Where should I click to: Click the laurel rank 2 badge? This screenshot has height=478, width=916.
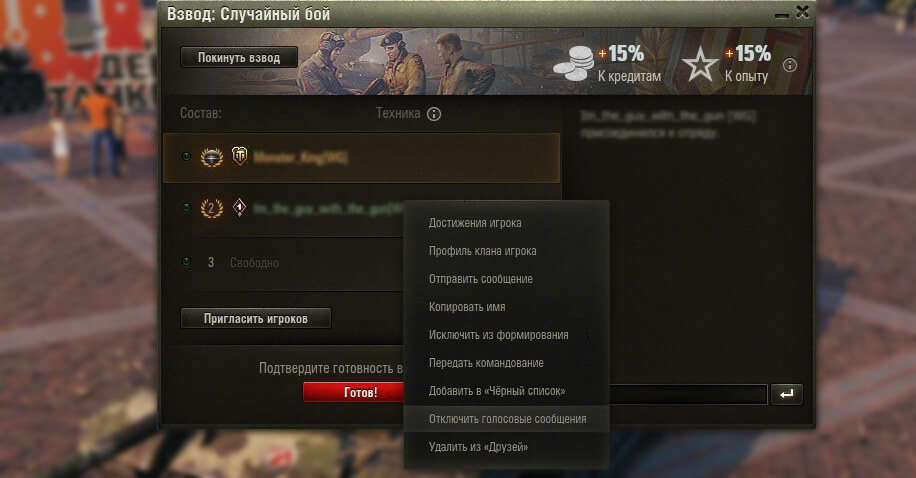tap(211, 208)
